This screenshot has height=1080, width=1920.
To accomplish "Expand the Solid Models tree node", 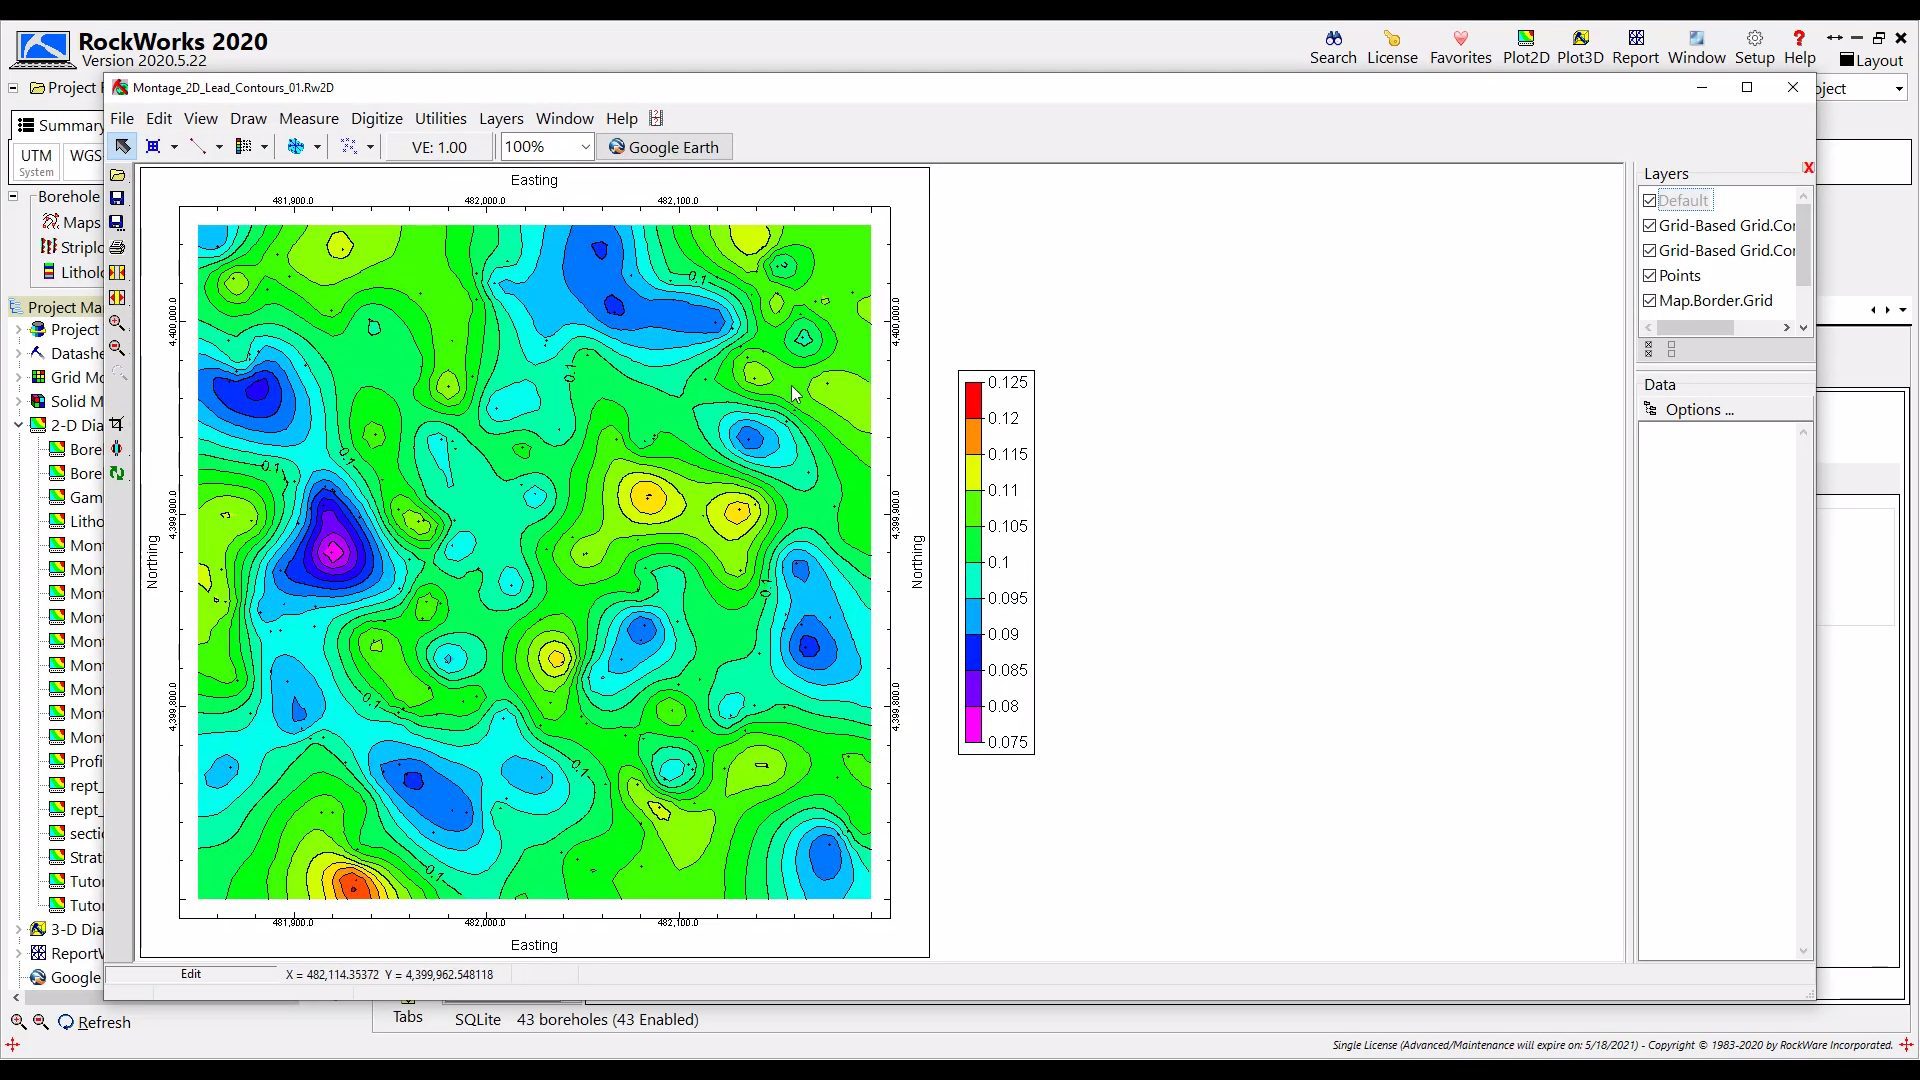I will (x=18, y=401).
